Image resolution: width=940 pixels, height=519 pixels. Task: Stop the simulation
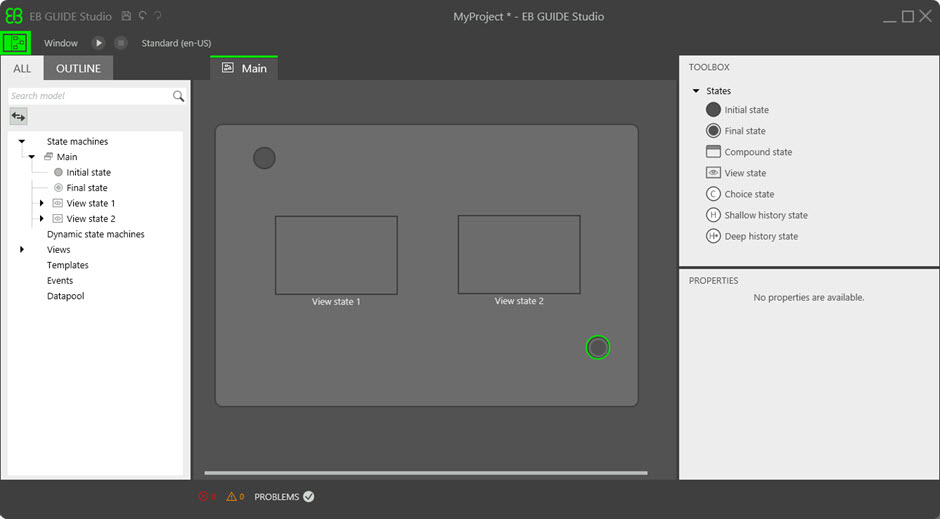point(121,43)
